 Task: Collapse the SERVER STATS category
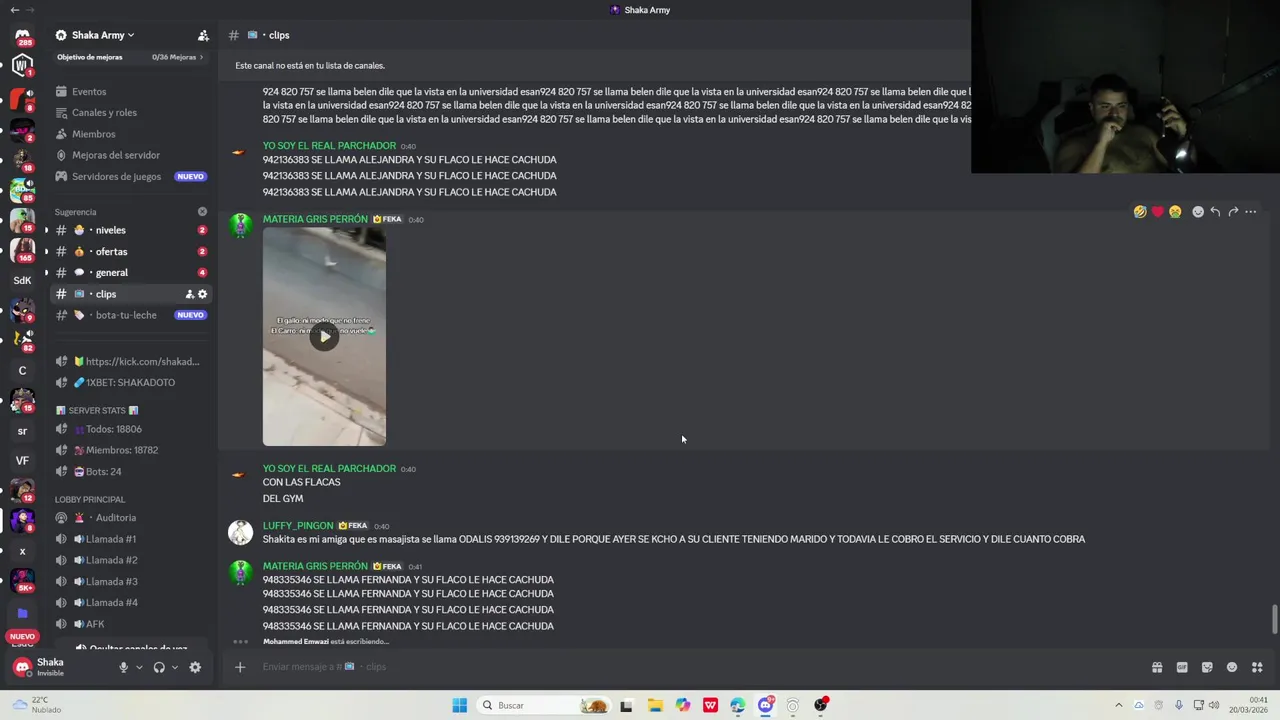97,411
